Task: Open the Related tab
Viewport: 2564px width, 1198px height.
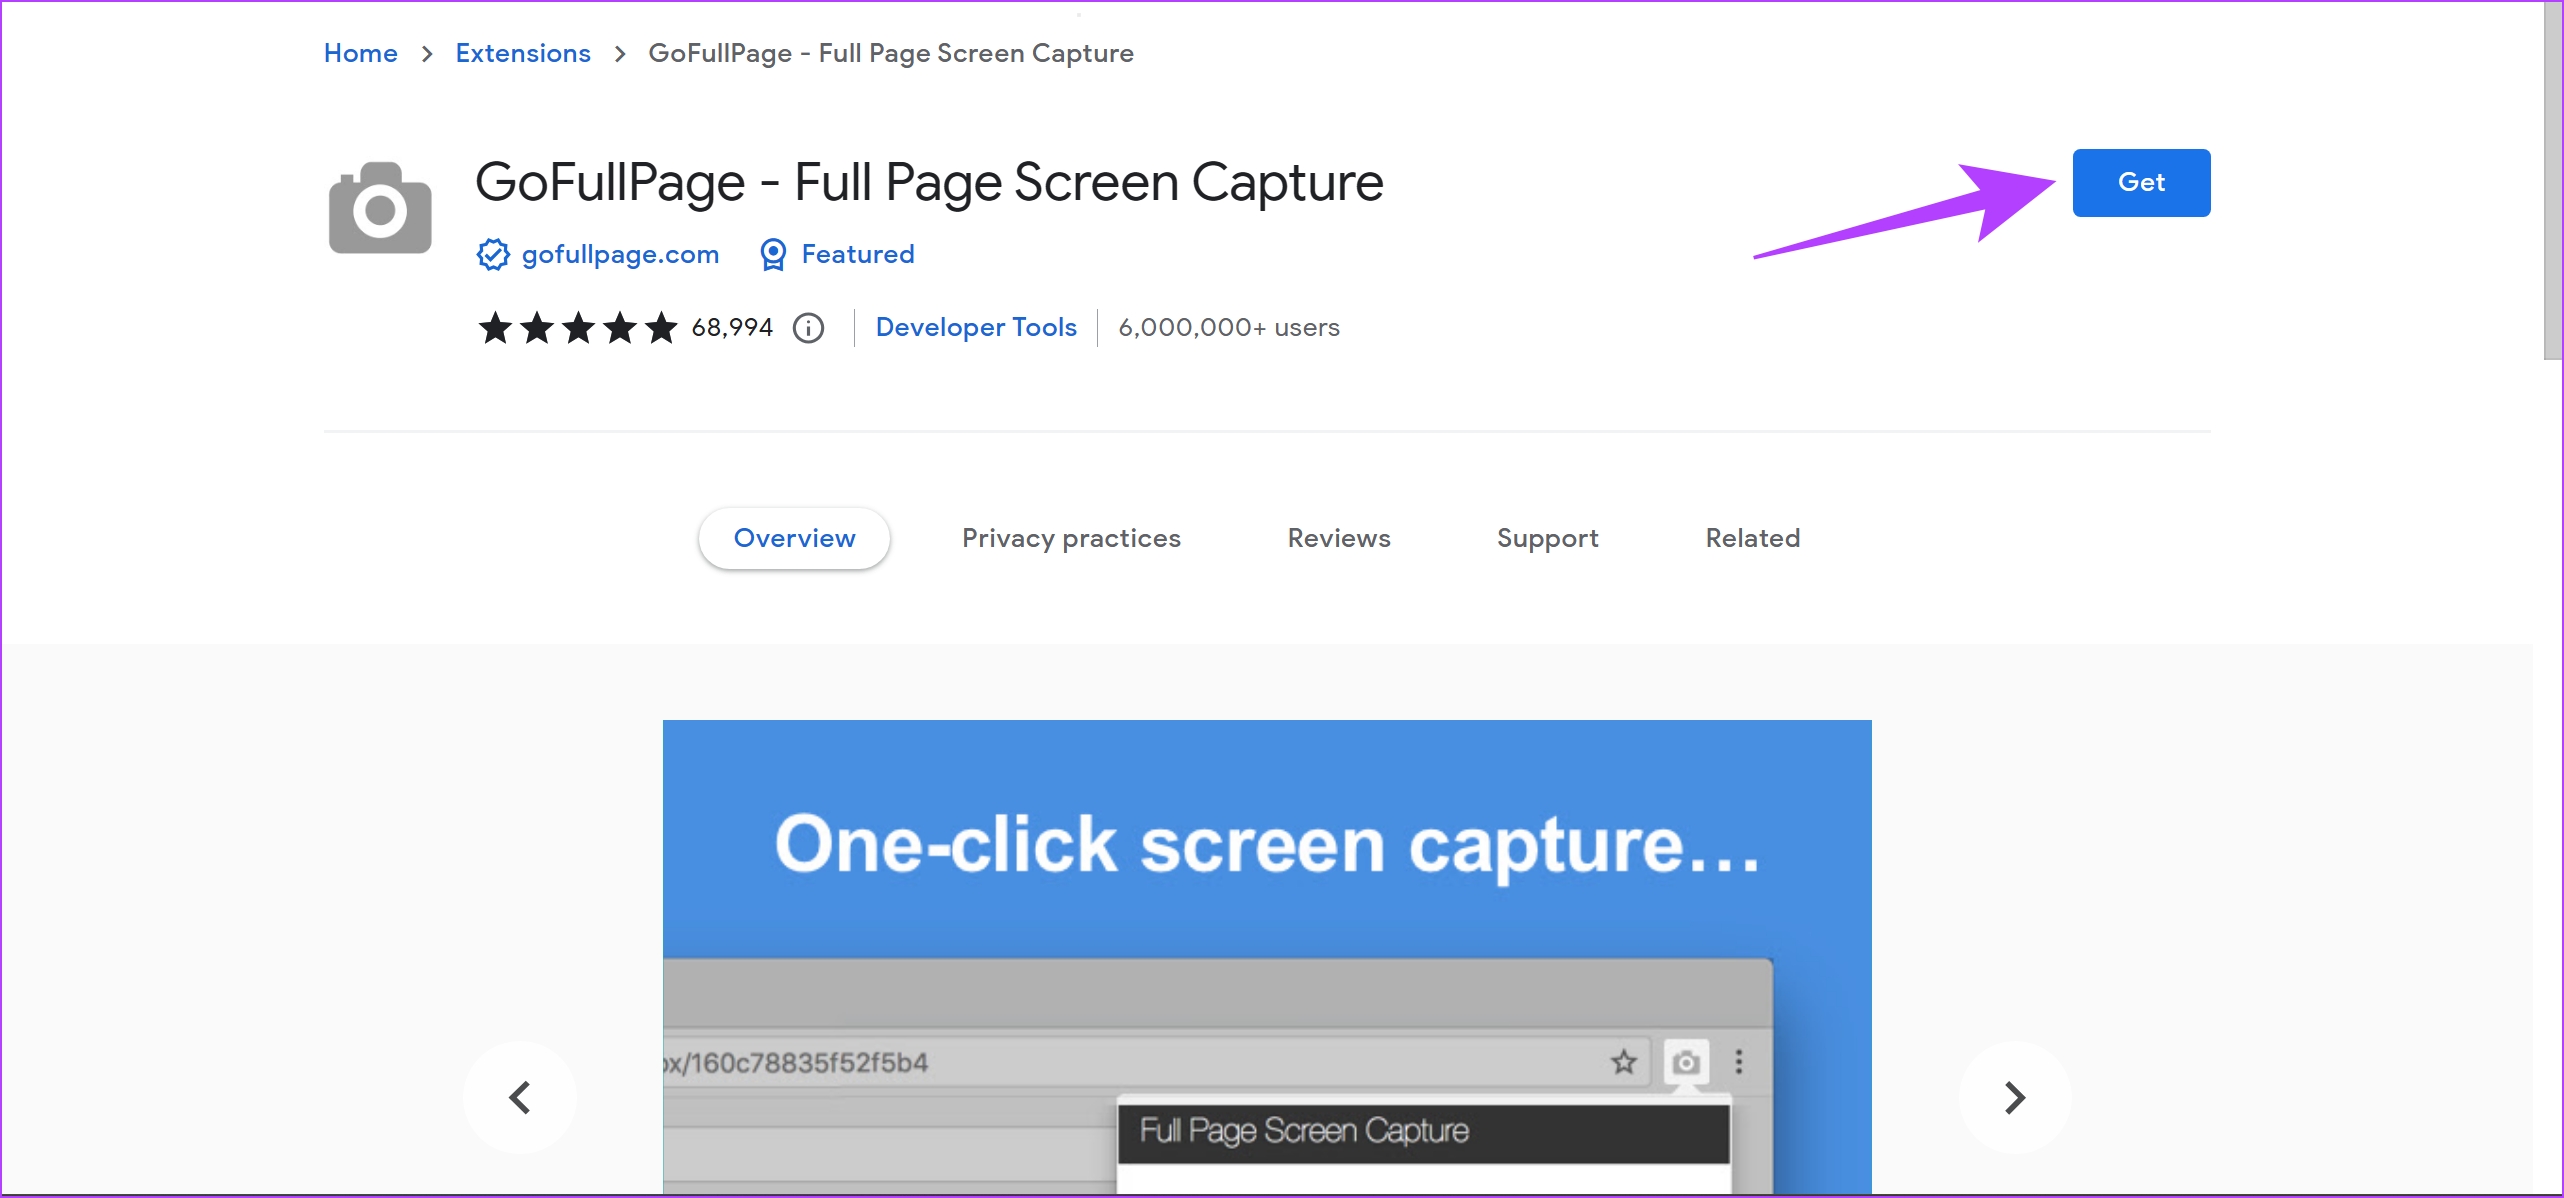Action: tap(1752, 538)
